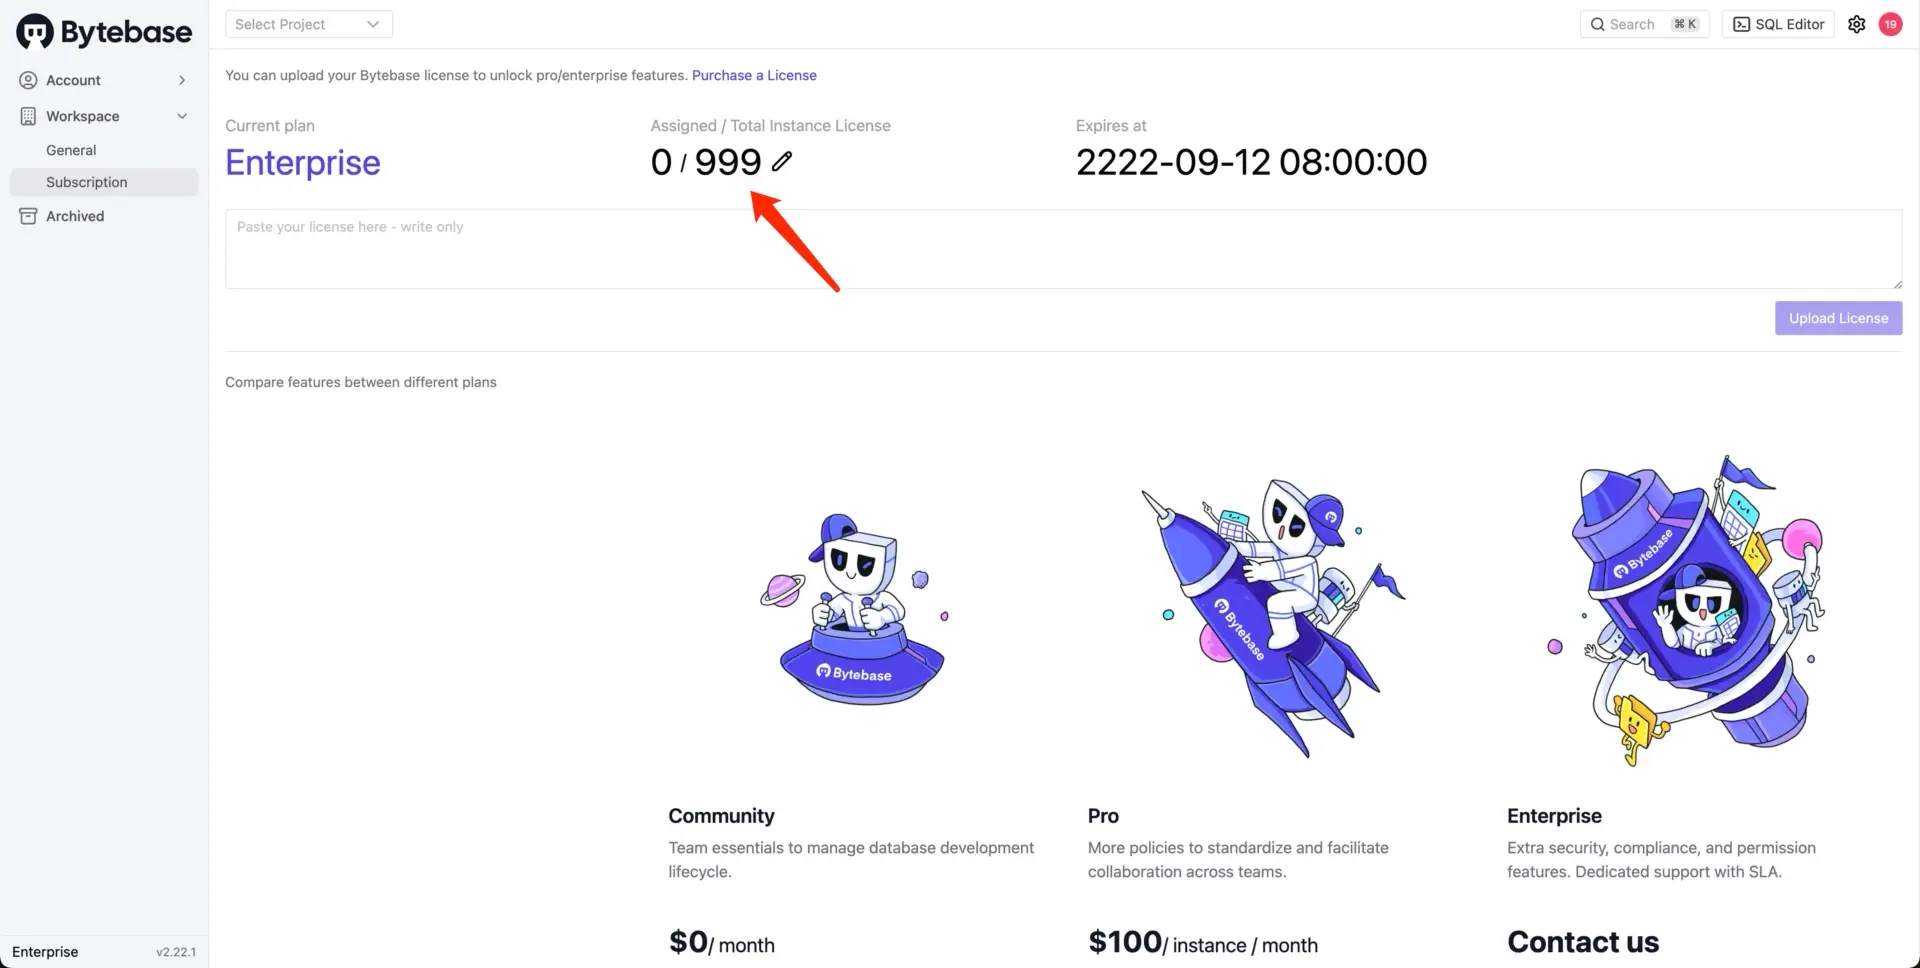
Task: Select the Subscription menu item
Action: tap(104, 182)
